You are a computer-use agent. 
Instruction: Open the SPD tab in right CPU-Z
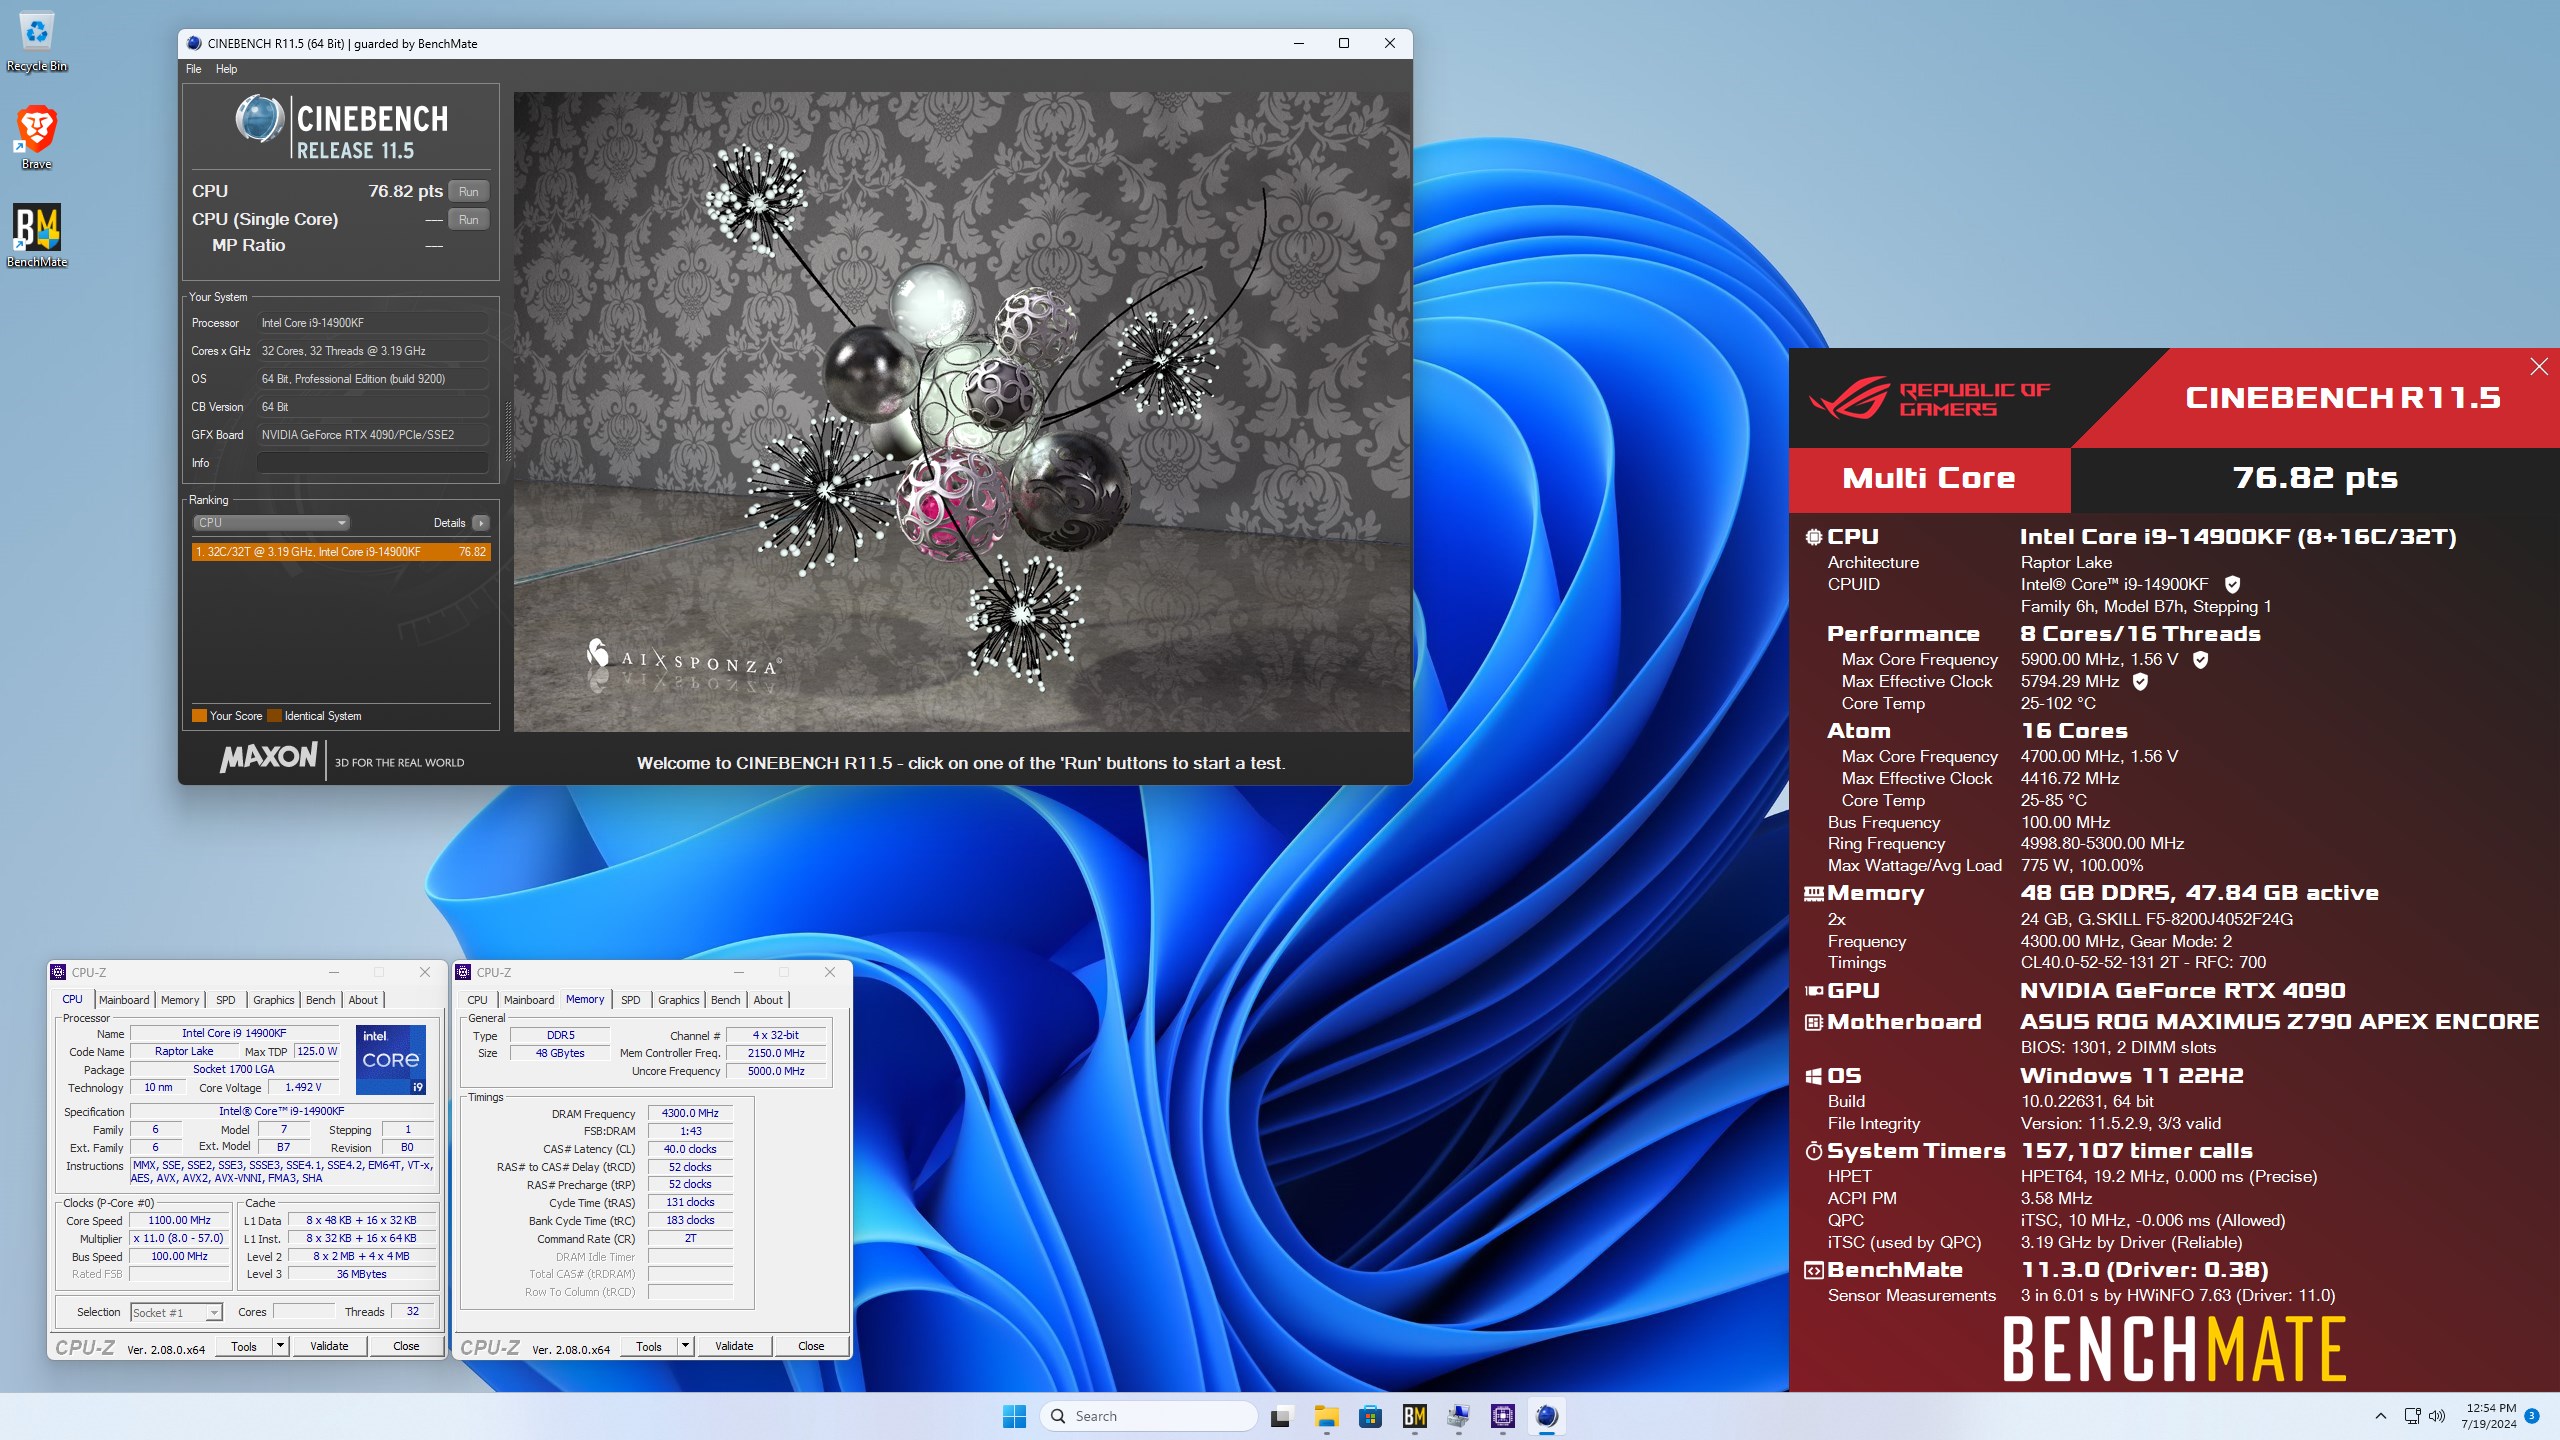point(631,1000)
